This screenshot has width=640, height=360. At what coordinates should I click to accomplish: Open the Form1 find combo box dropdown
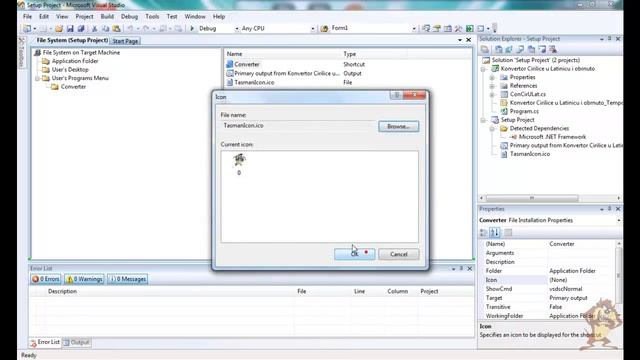click(414, 29)
